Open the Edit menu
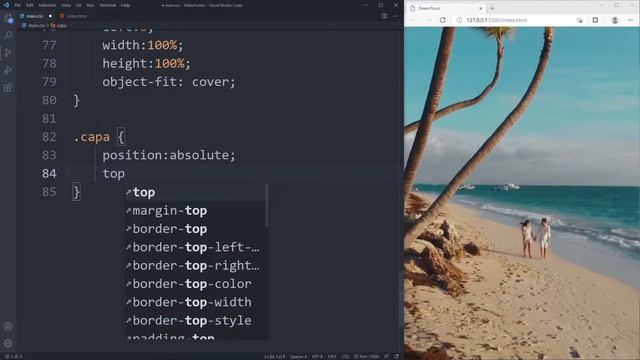This screenshot has height=360, width=640. (30, 5)
